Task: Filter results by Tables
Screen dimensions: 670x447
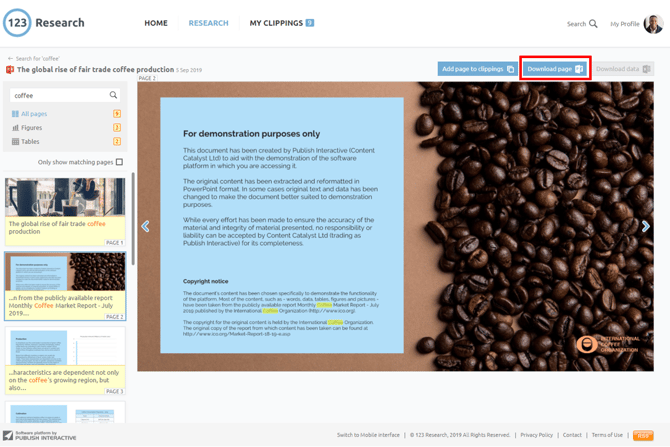Action: tap(30, 142)
